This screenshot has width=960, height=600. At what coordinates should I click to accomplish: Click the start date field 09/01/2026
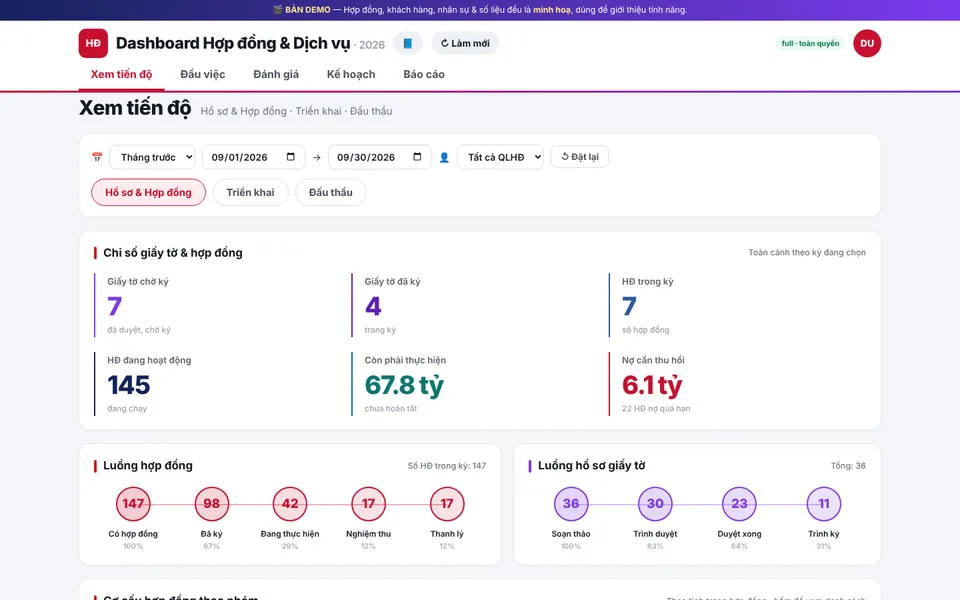click(x=253, y=157)
